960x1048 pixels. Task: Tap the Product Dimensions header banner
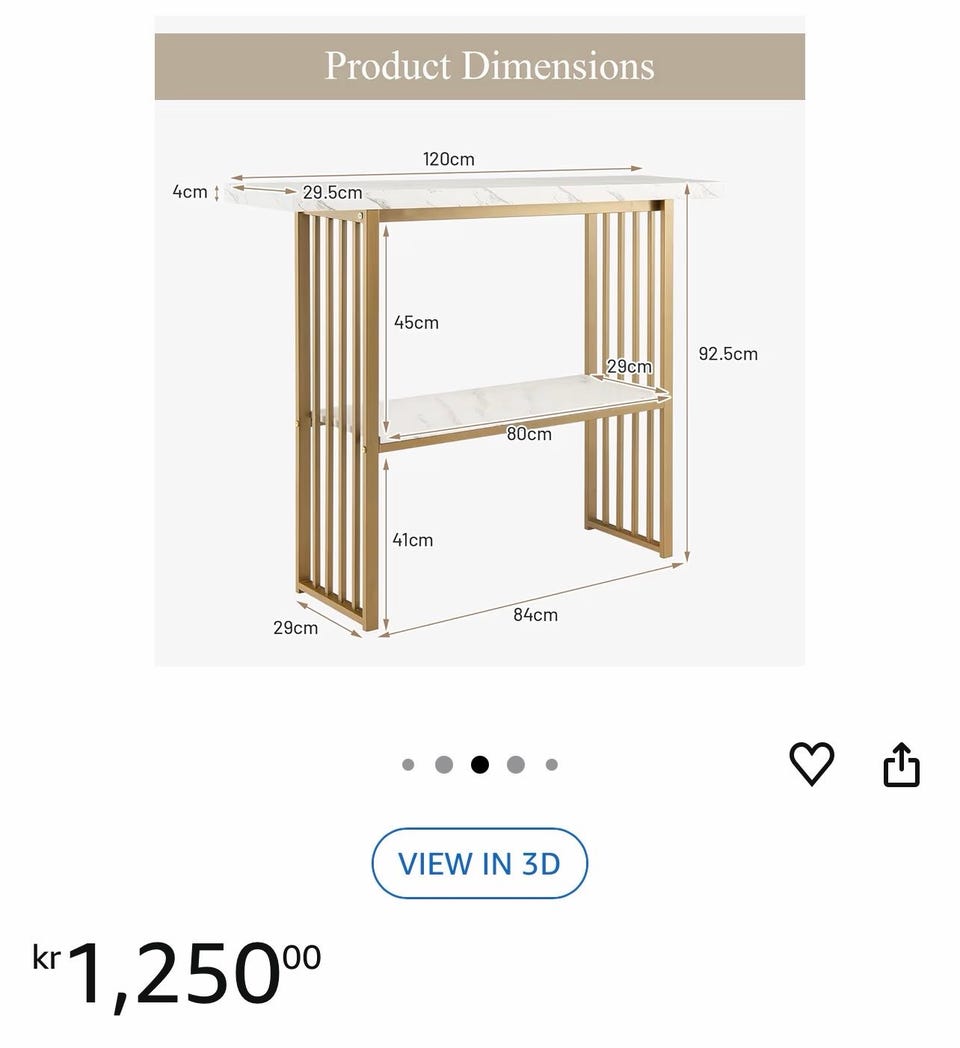point(480,66)
